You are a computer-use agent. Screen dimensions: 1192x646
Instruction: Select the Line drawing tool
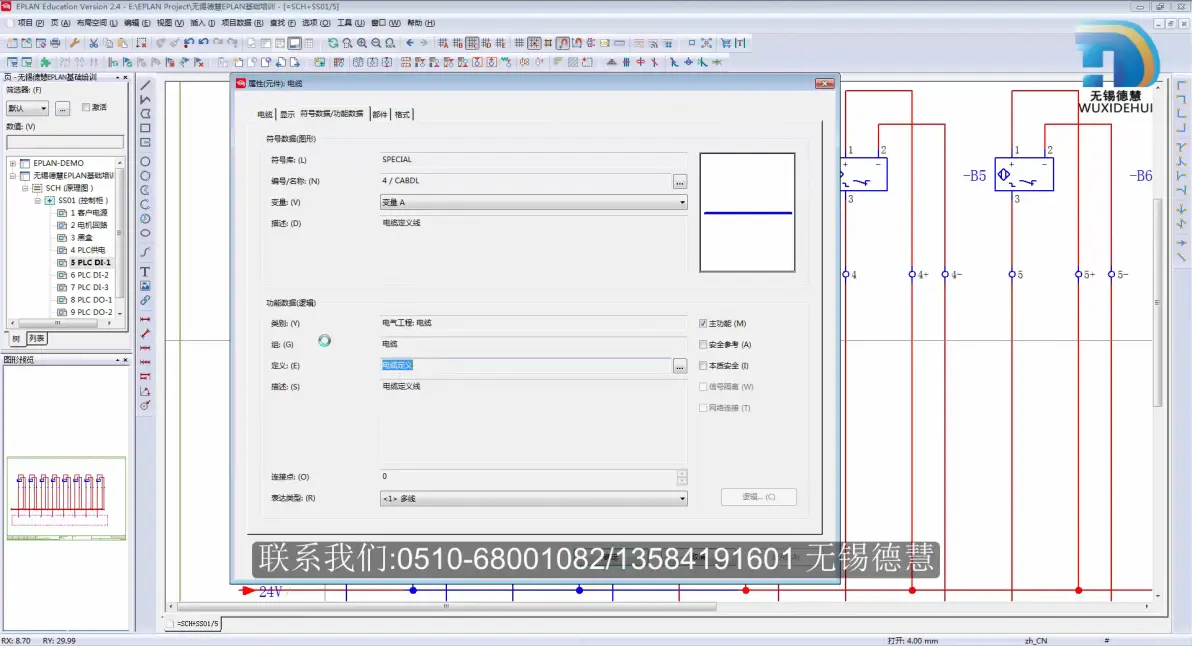[x=145, y=85]
